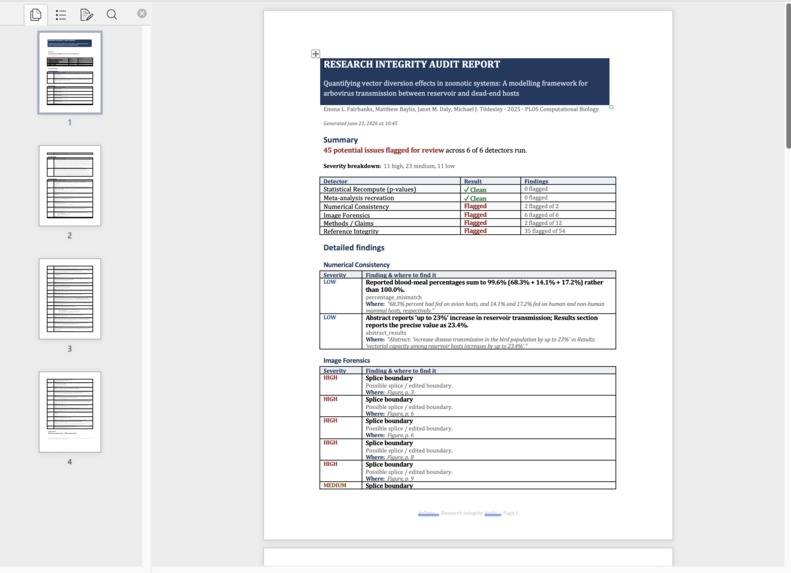
Task: Select page 4 thumbnail
Action: 70,412
